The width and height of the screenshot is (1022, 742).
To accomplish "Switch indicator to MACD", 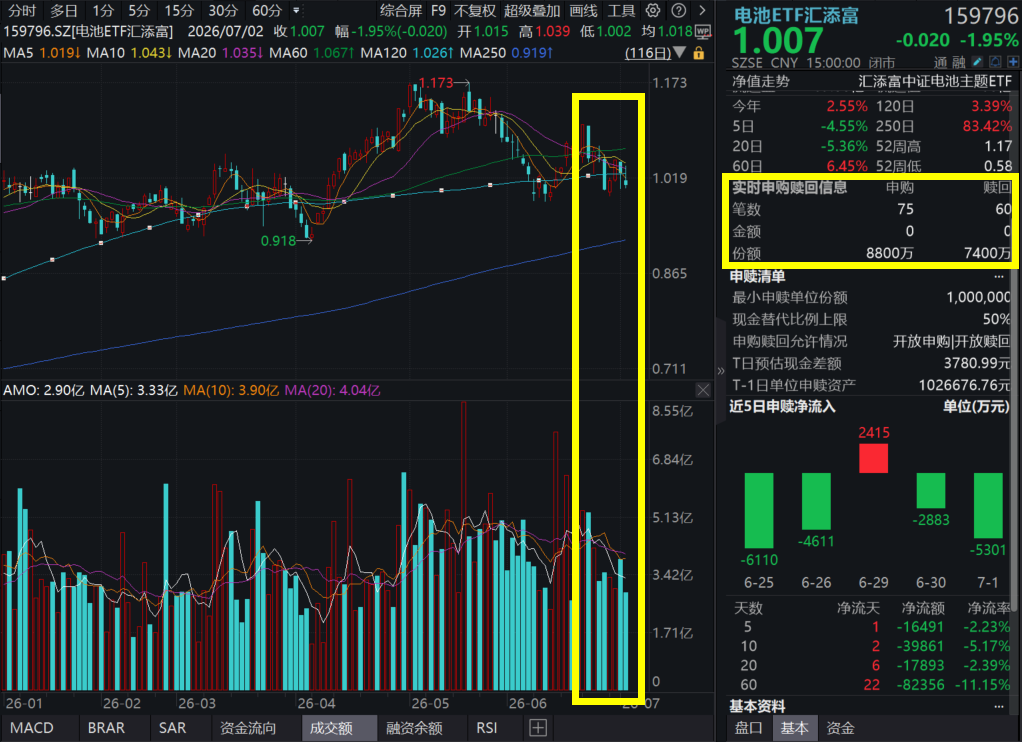I will click(32, 728).
